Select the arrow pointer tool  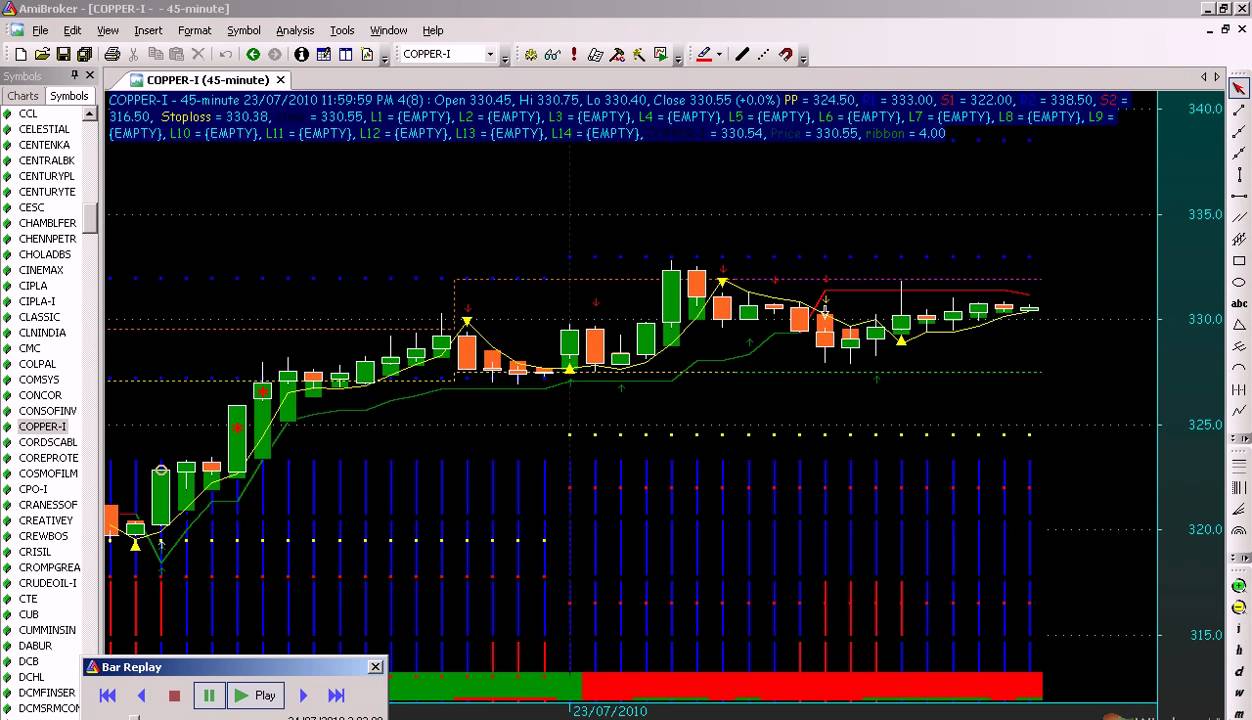1239,88
